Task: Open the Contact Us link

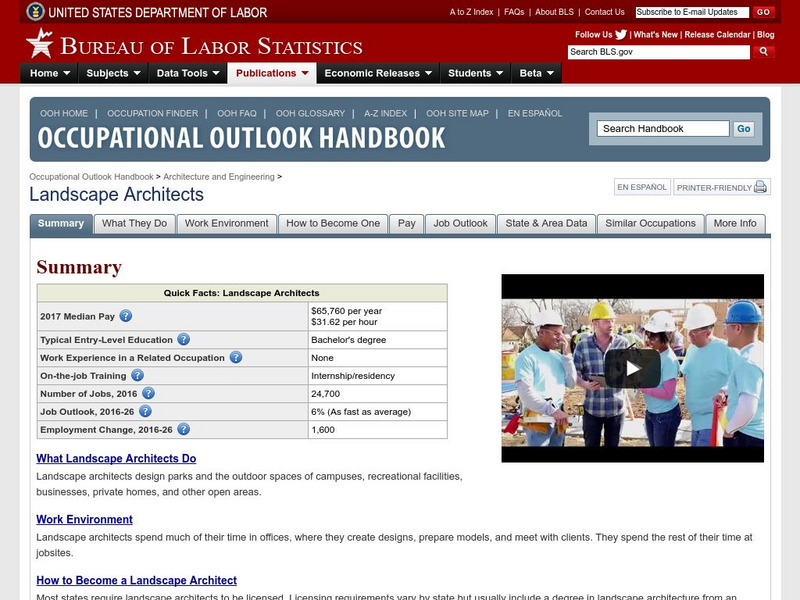Action: coord(604,12)
